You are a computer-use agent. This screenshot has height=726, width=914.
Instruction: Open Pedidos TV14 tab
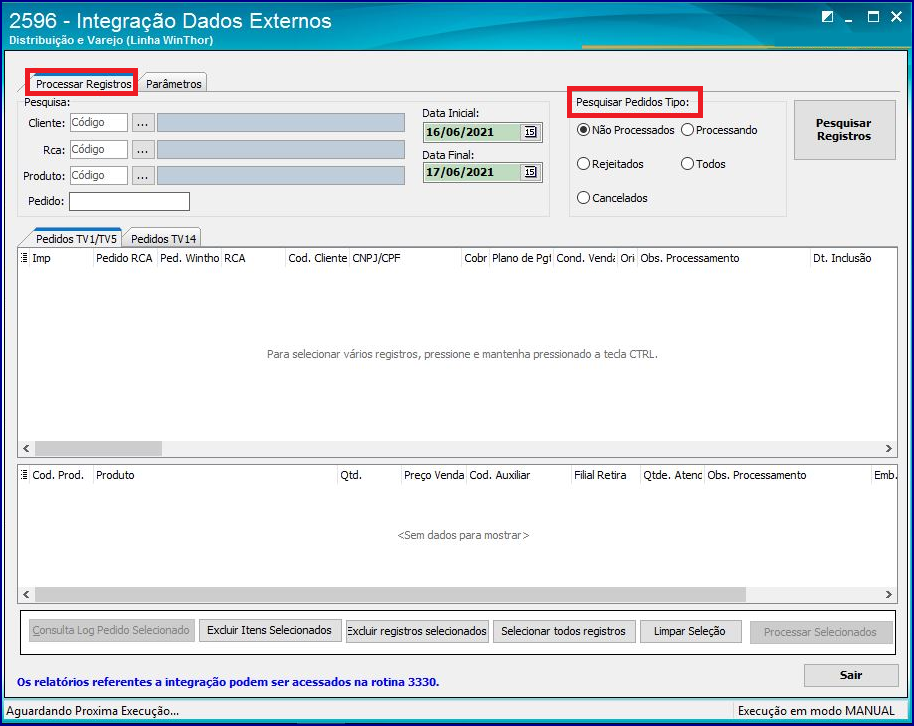click(163, 239)
